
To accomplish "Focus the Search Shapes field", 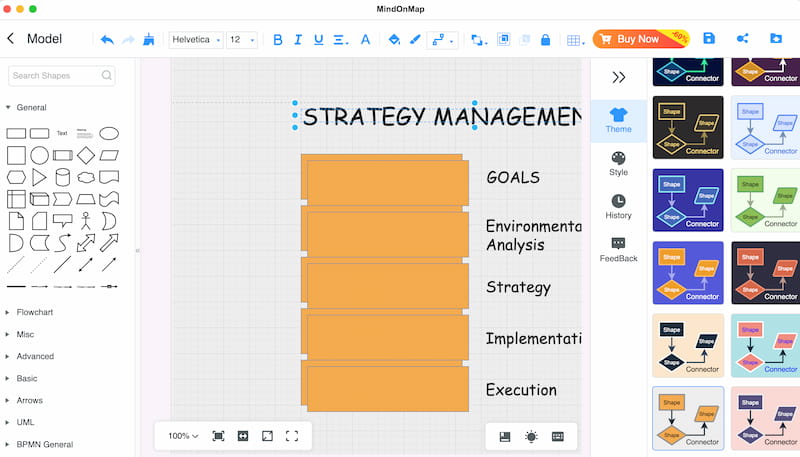I will [62, 75].
